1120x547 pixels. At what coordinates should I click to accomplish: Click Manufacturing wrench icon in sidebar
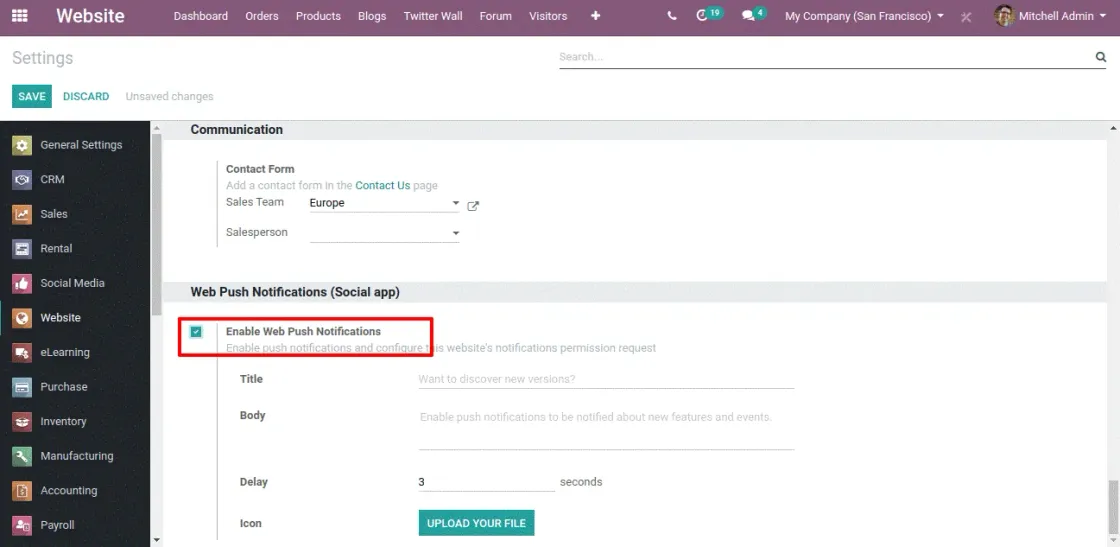22,456
